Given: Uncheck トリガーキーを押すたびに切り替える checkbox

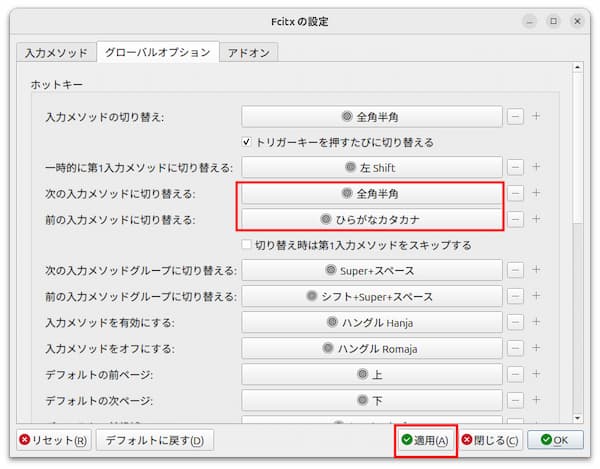Looking at the screenshot, I should (246, 142).
